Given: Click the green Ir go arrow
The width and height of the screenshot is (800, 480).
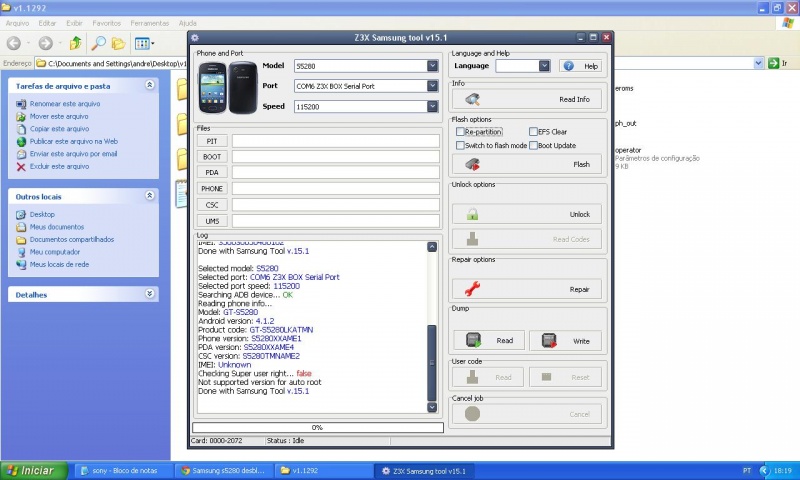Looking at the screenshot, I should click(x=773, y=63).
